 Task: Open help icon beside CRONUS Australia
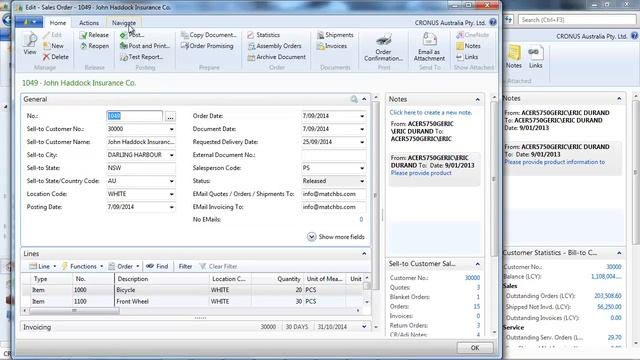(493, 22)
